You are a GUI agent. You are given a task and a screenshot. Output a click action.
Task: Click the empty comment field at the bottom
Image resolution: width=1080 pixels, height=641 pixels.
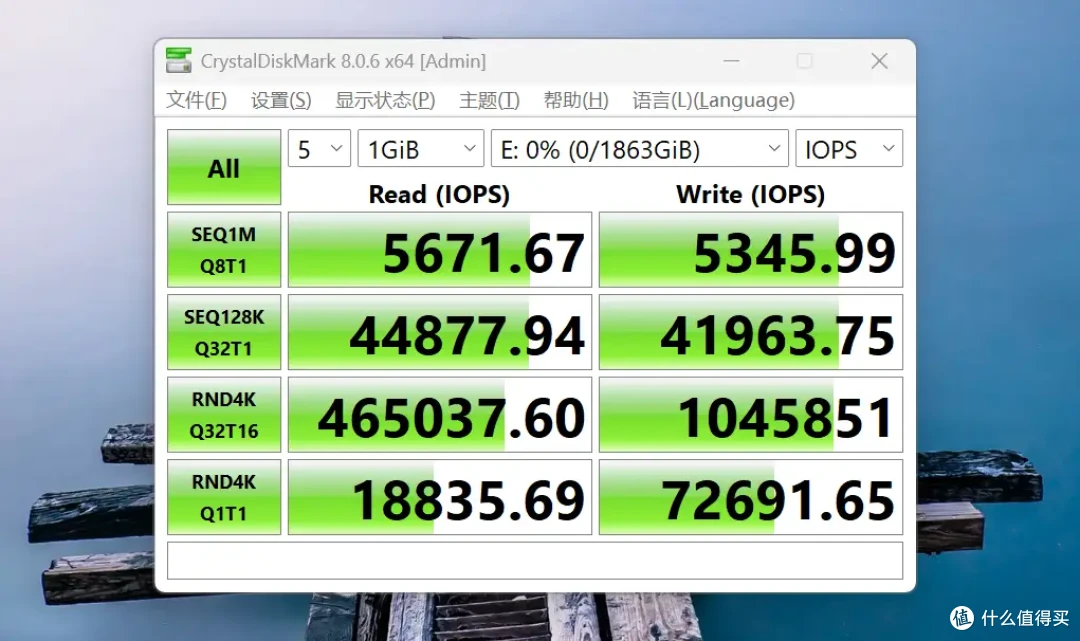(535, 560)
